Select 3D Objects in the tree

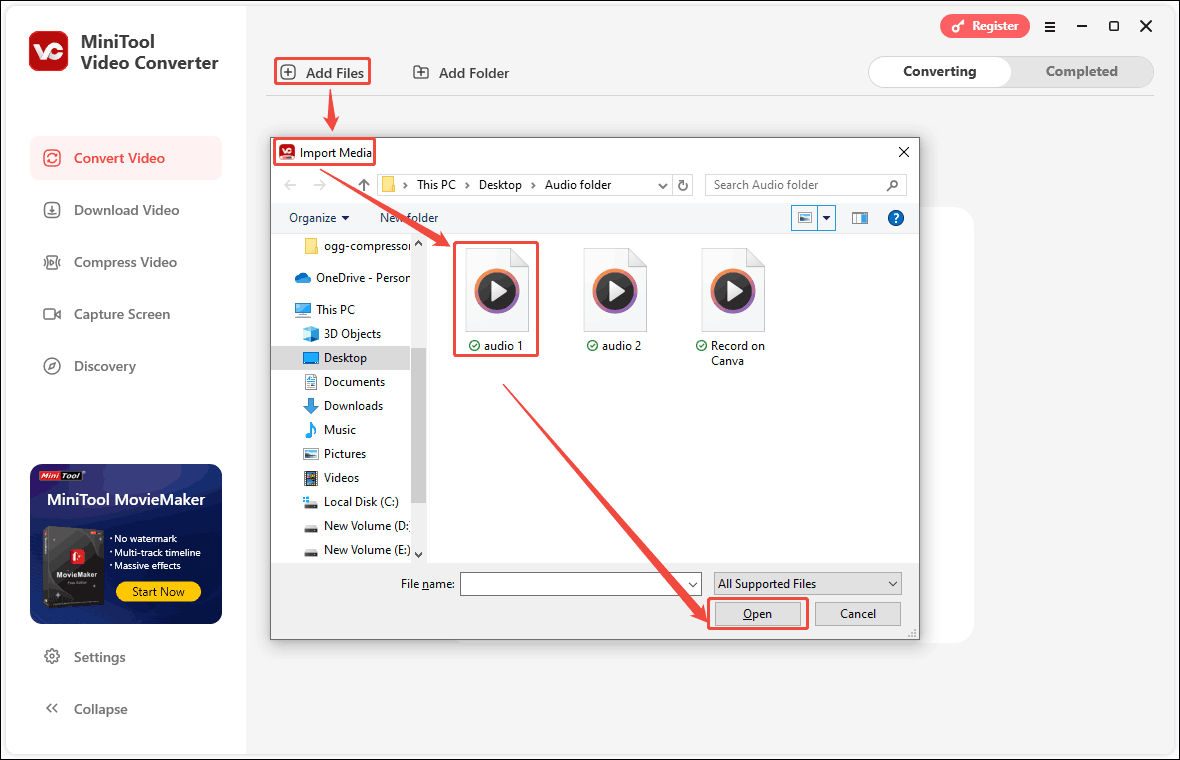(342, 333)
